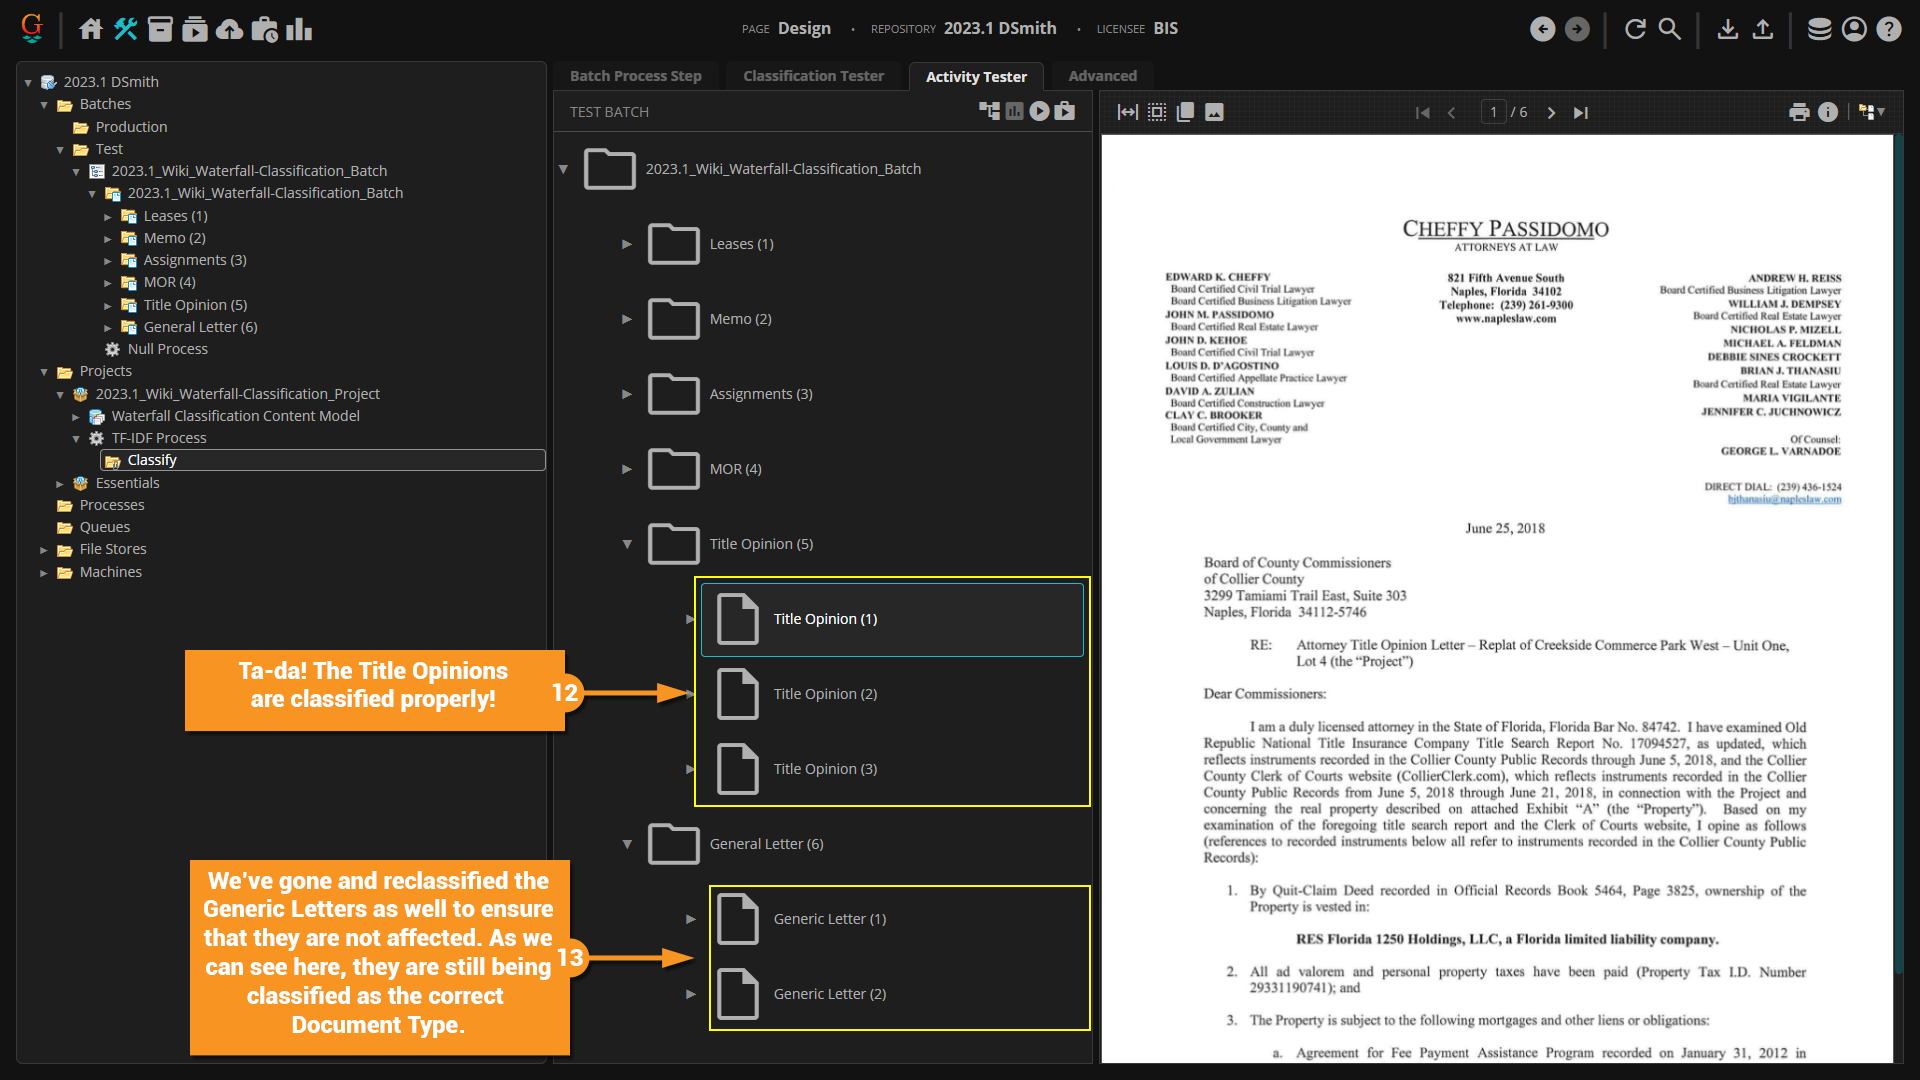This screenshot has width=1920, height=1080.
Task: Click fit-to-width icon in viewer
Action: [1127, 112]
